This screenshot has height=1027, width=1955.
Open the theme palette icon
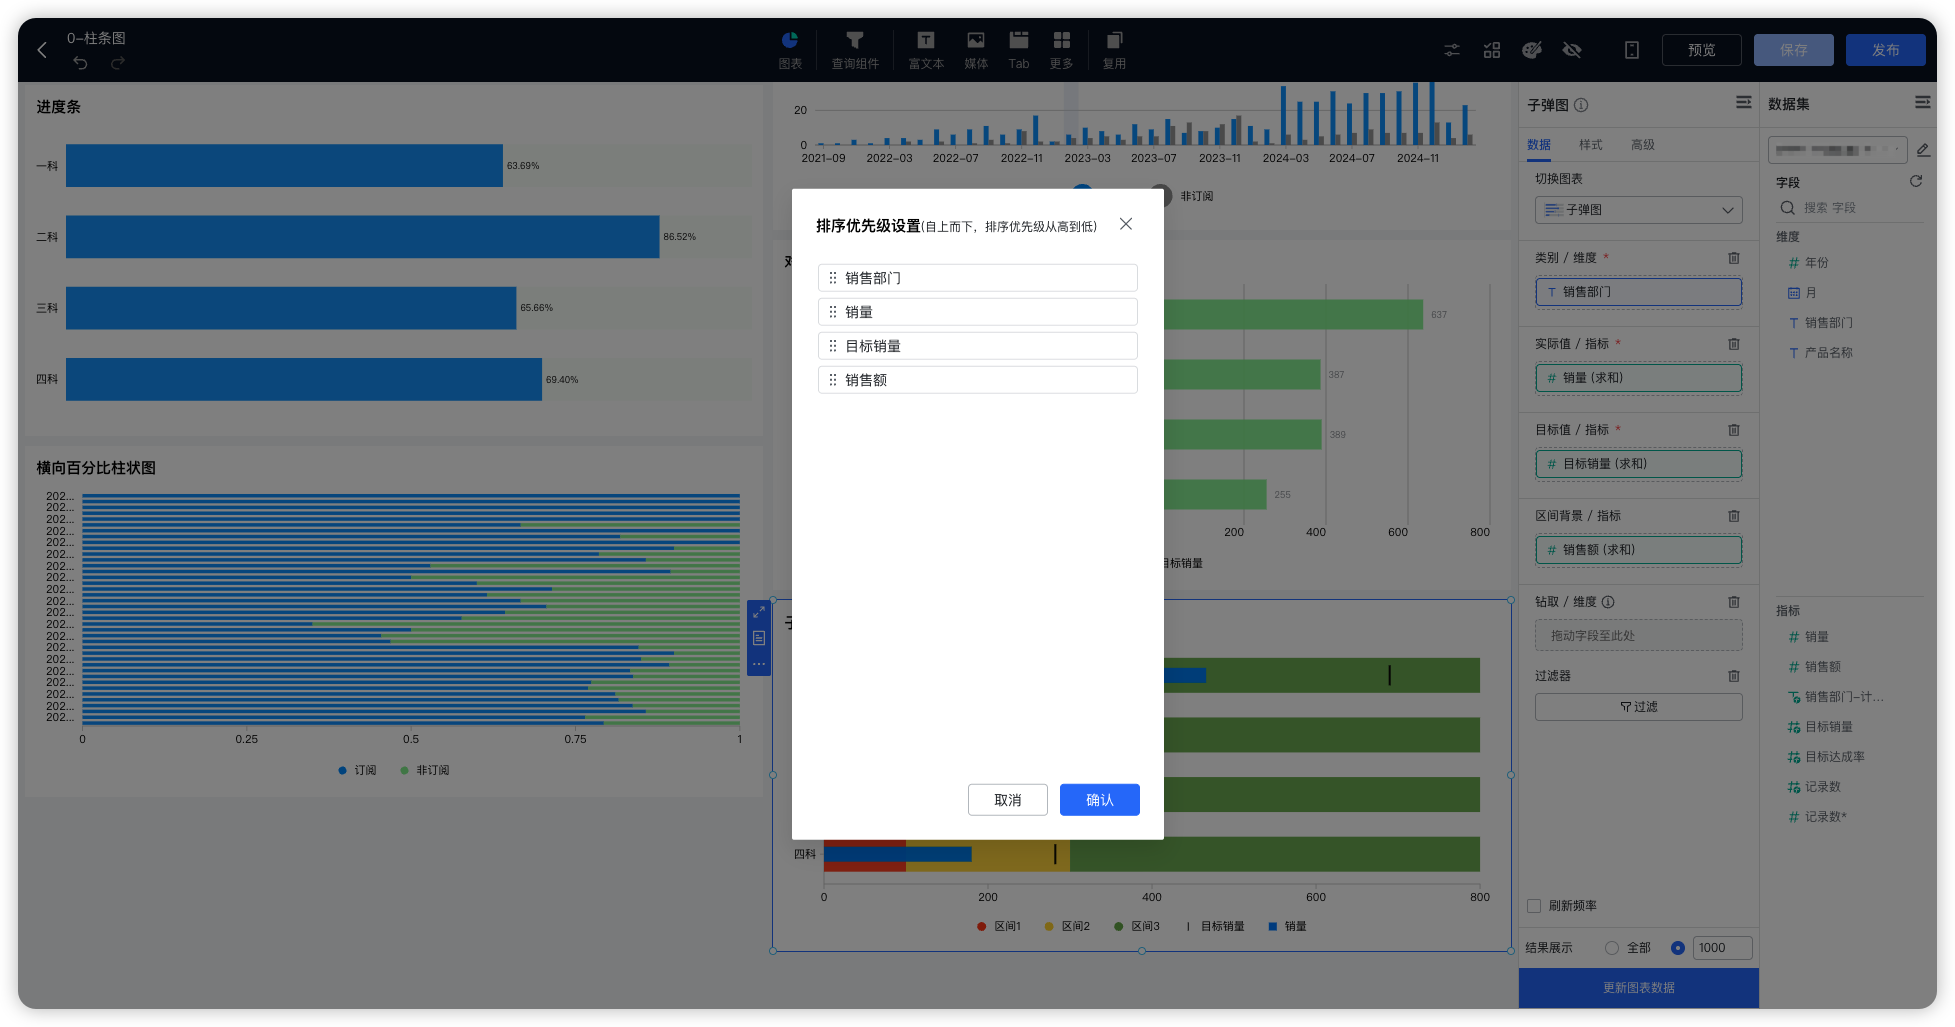(1532, 50)
